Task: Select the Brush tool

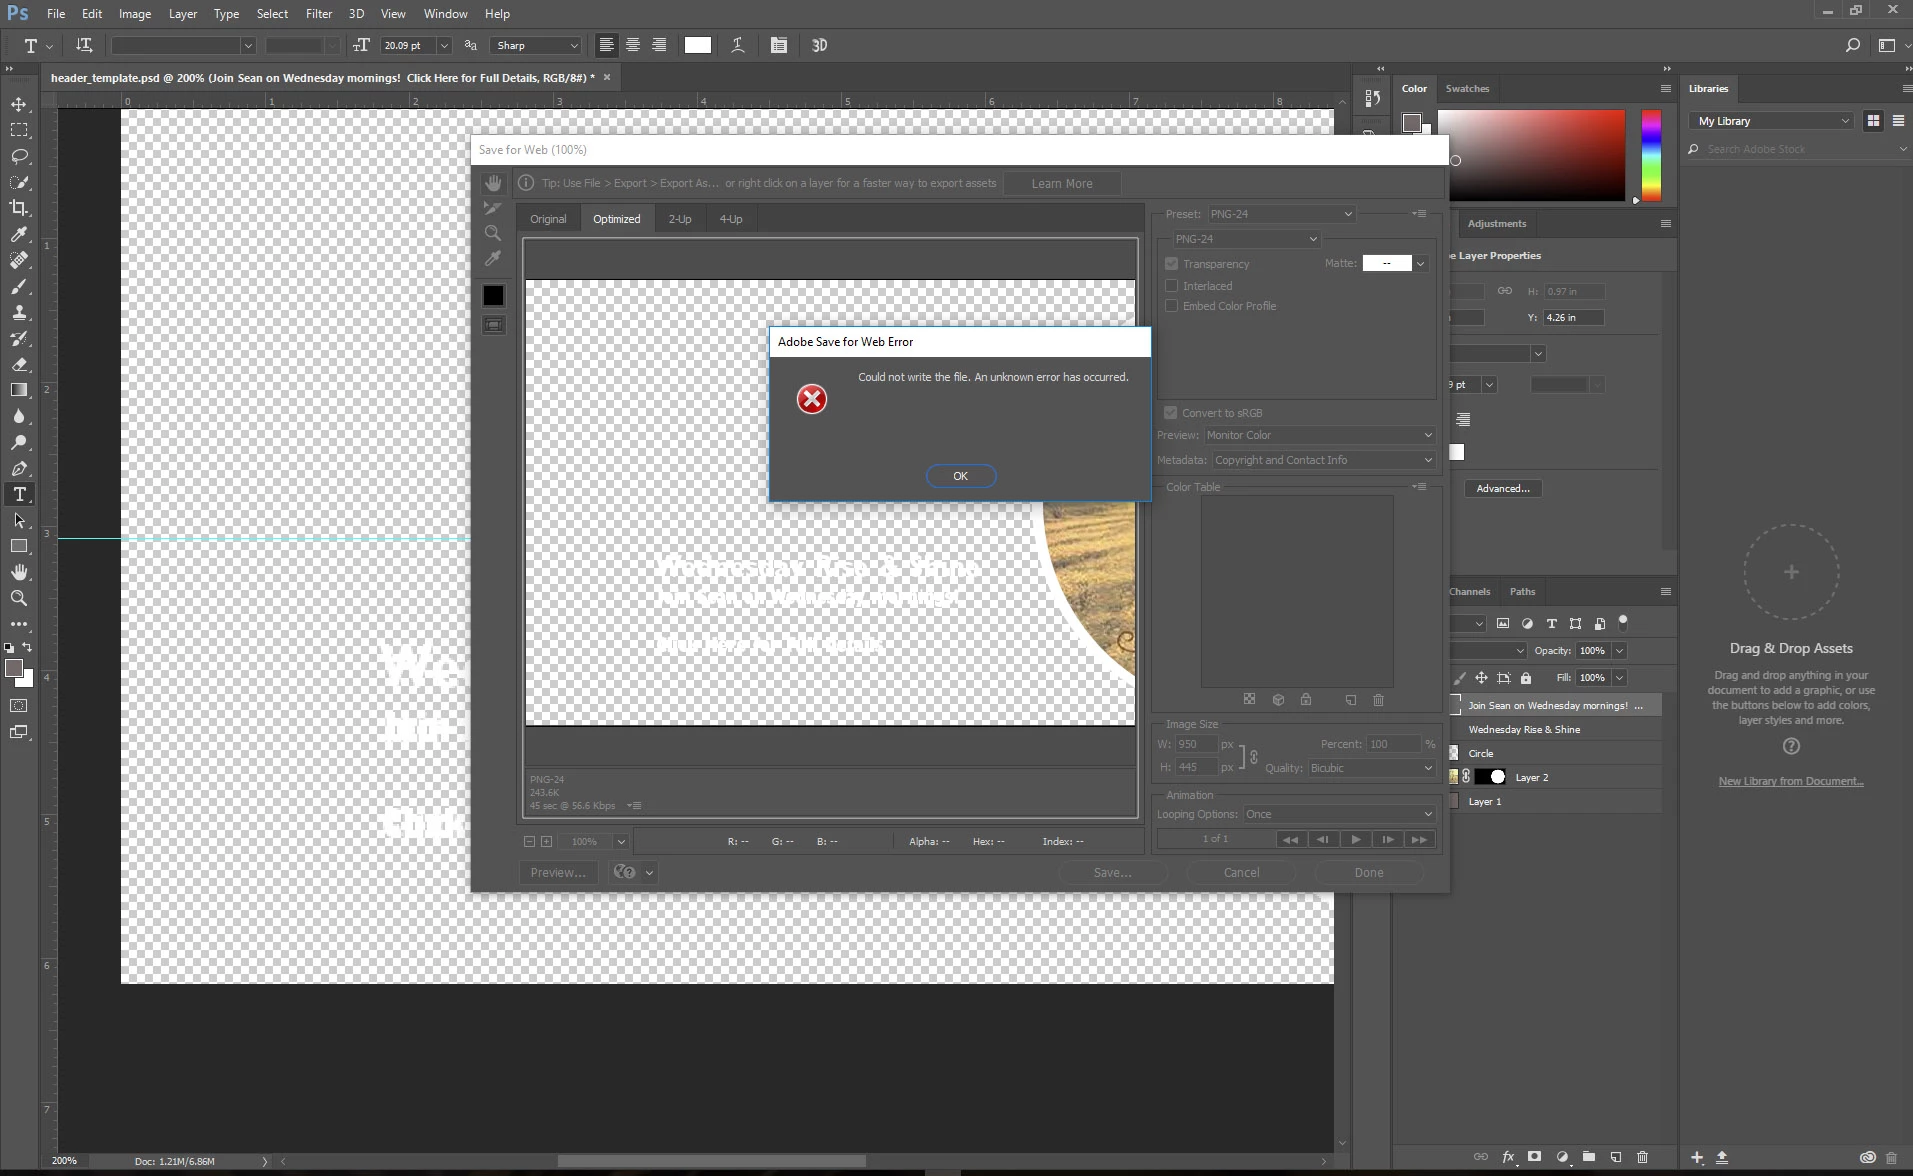Action: (x=19, y=286)
